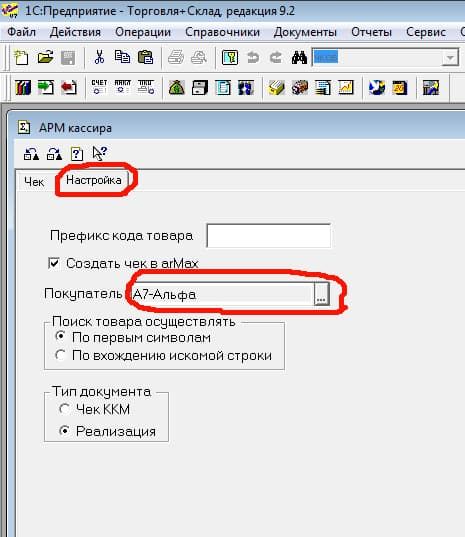Image resolution: width=465 pixels, height=537 pixels.
Task: Click the lined report list icon
Action: (x=323, y=88)
